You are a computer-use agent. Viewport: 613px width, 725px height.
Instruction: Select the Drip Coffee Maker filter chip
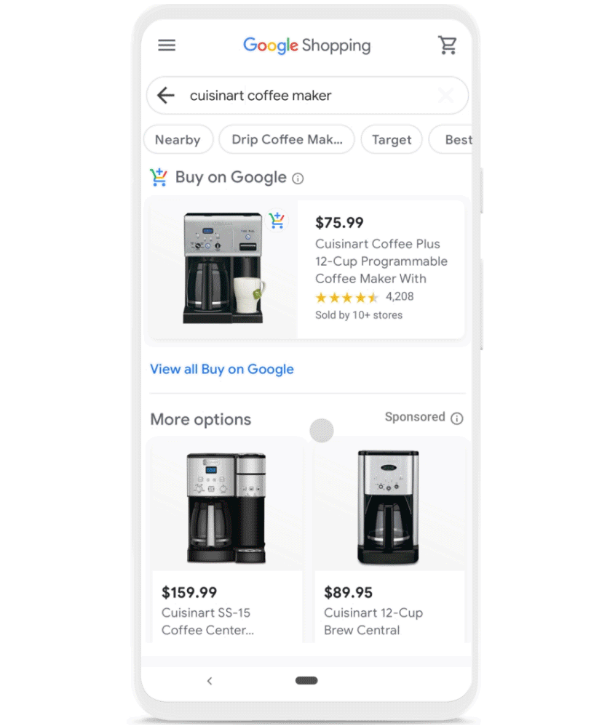coord(287,139)
